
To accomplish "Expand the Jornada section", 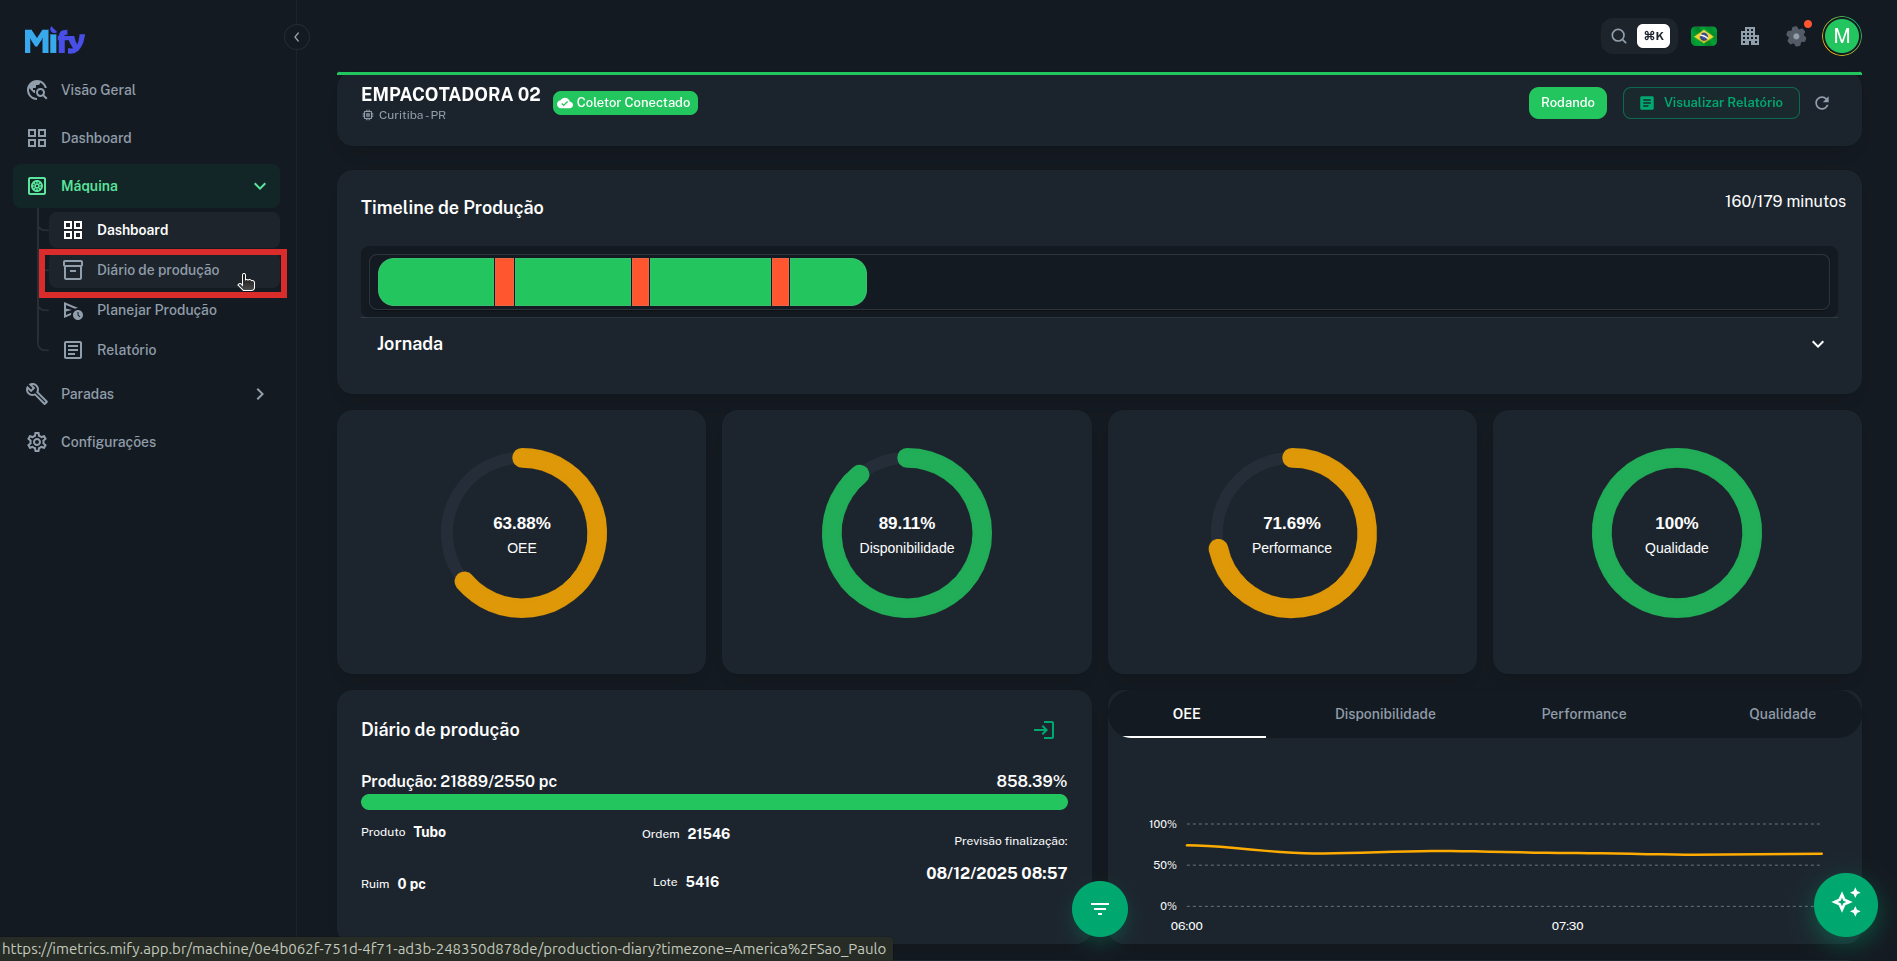I will (1817, 344).
